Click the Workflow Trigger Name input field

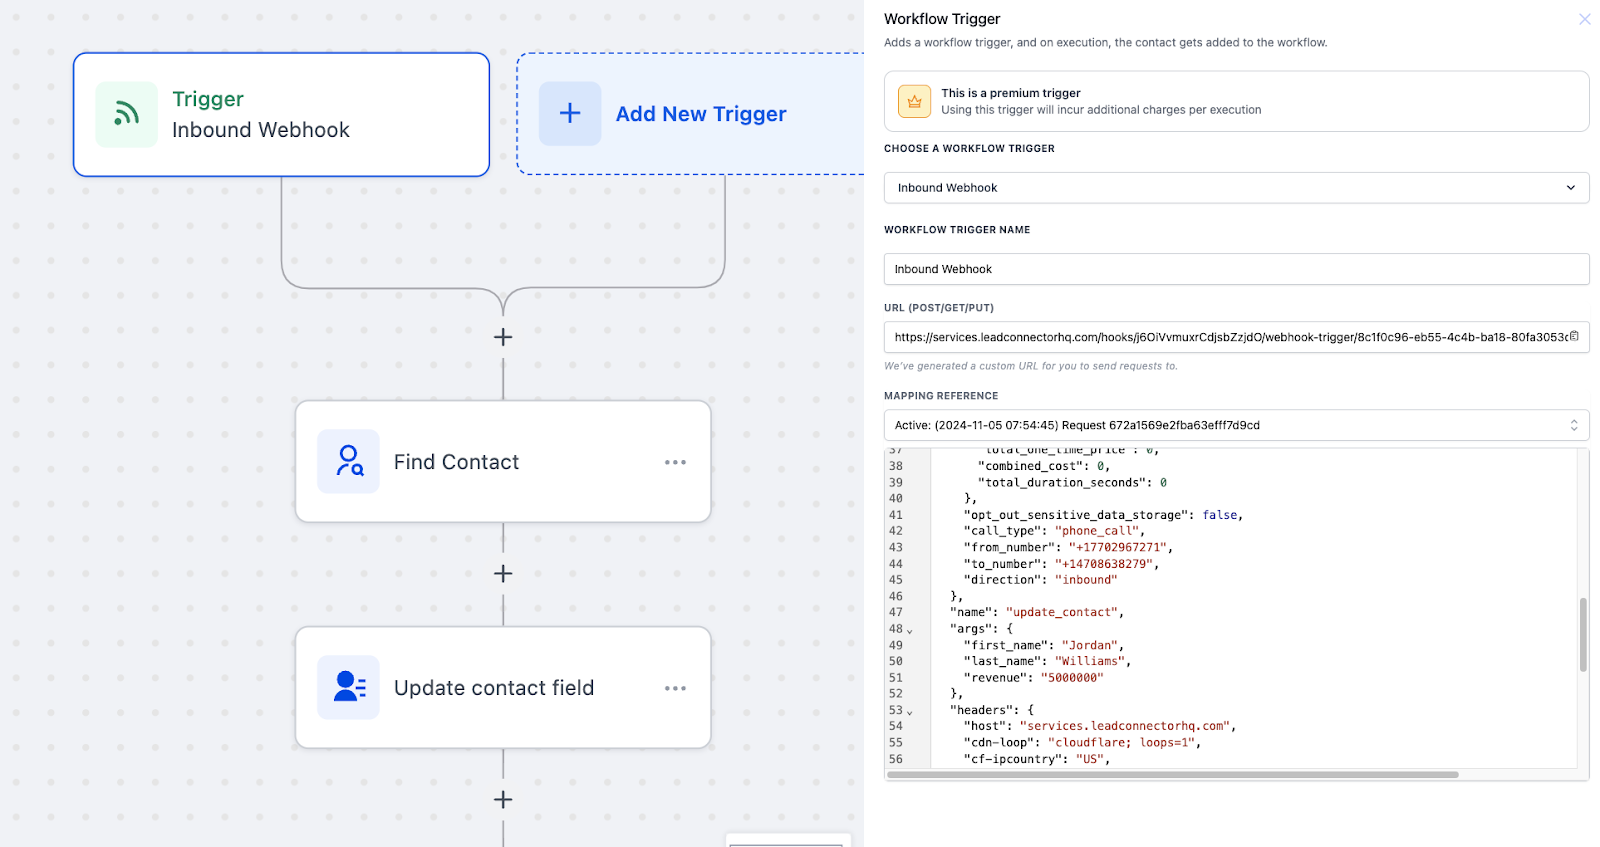pyautogui.click(x=1236, y=269)
